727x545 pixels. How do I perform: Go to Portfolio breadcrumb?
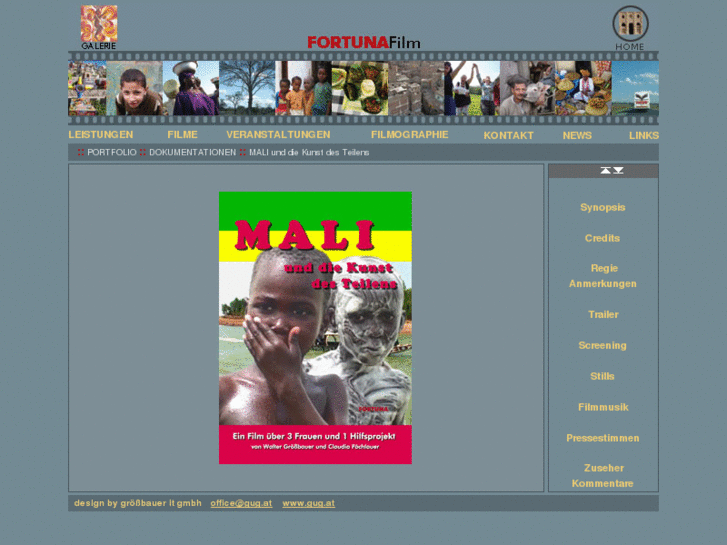point(112,152)
